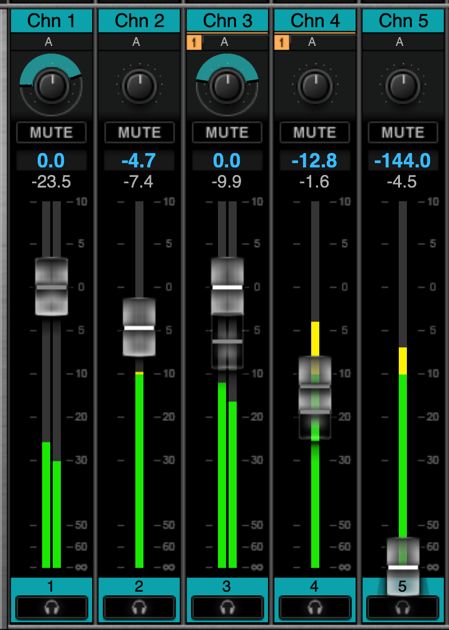Click the -1.6 peak readout on Chn 4
The height and width of the screenshot is (630, 449).
click(314, 182)
